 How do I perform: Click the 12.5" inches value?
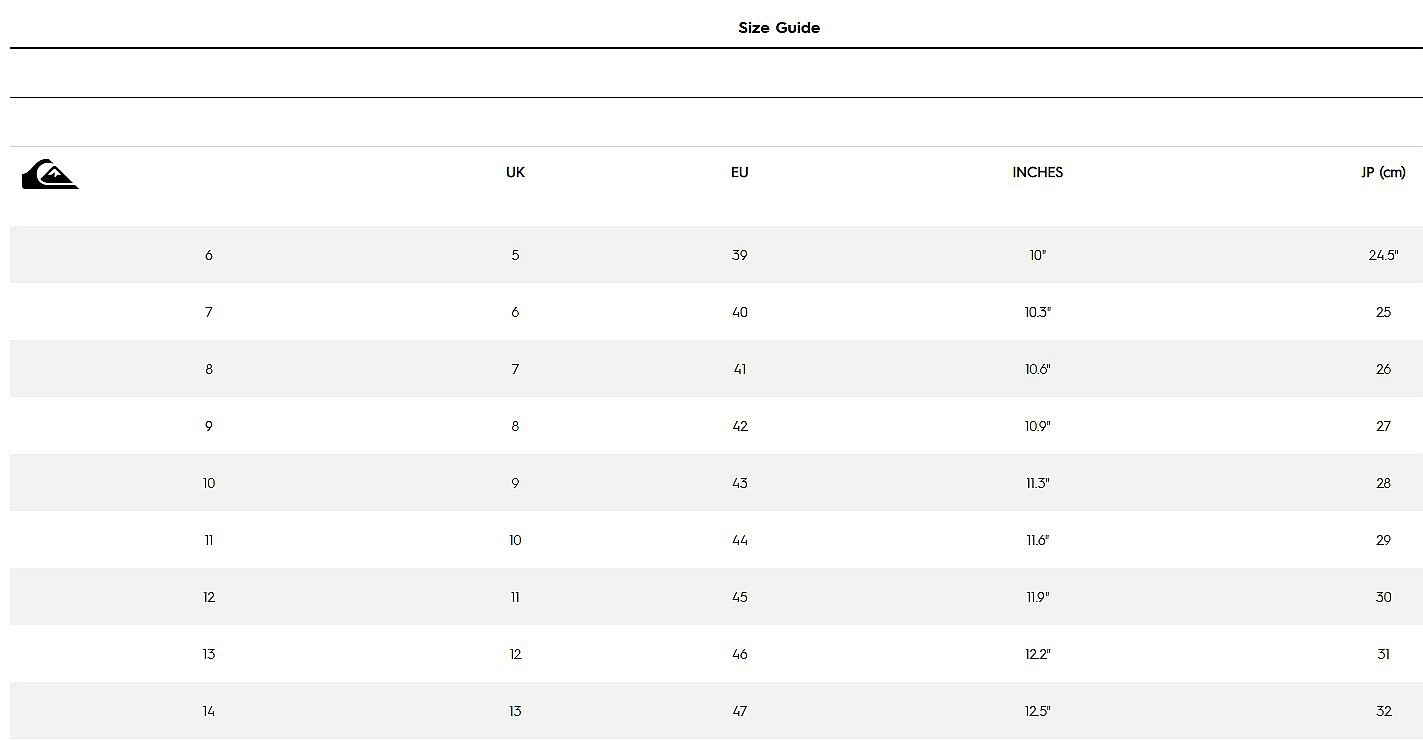pyautogui.click(x=1037, y=711)
